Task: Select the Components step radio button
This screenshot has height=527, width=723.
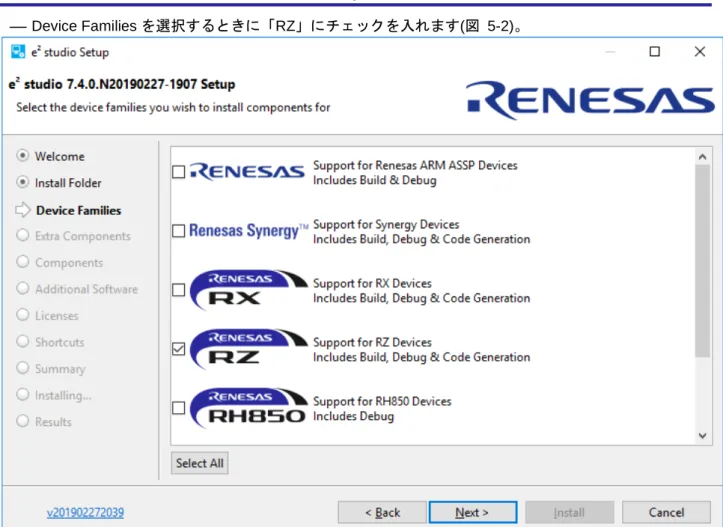Action: [23, 262]
